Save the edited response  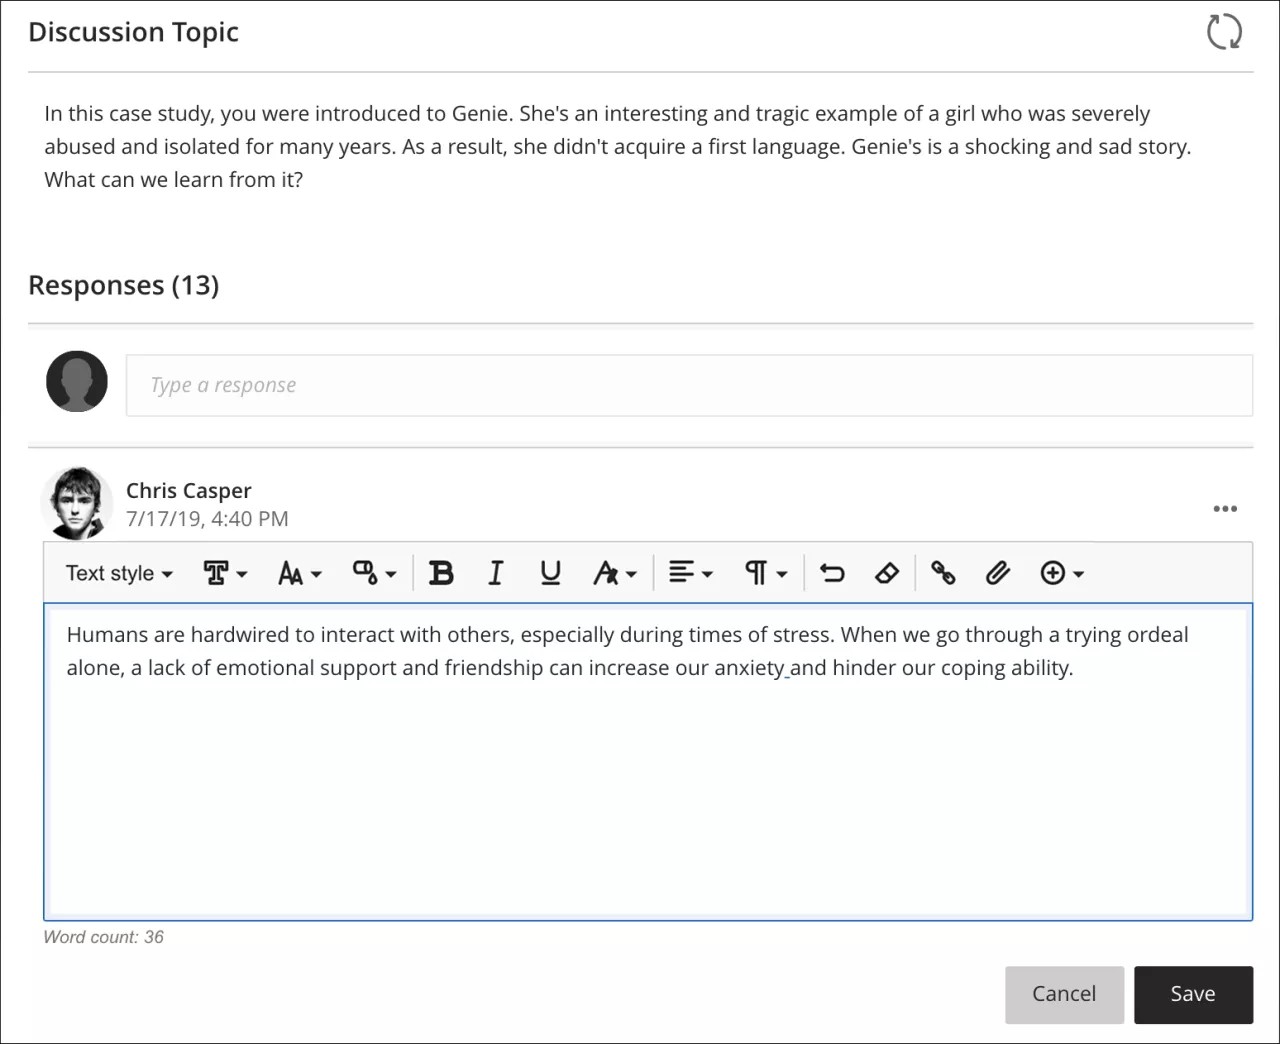[1193, 994]
